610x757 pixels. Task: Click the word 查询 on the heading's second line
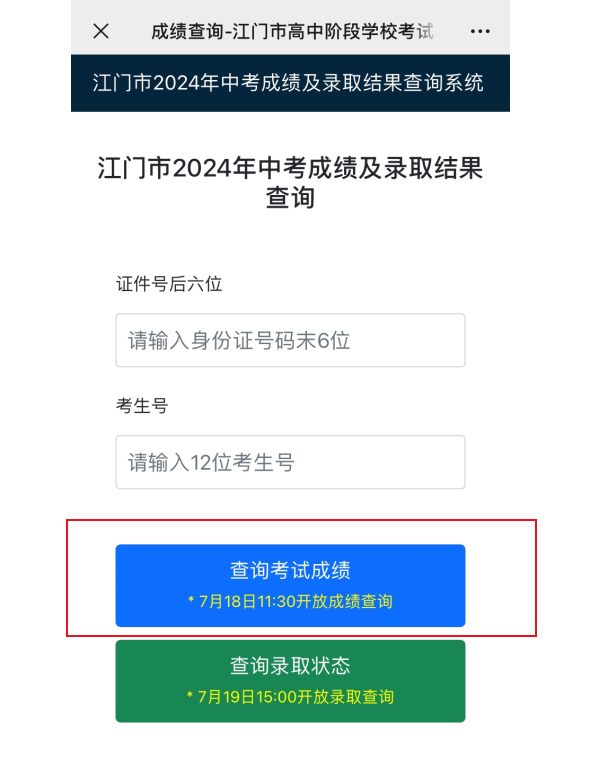click(x=290, y=198)
